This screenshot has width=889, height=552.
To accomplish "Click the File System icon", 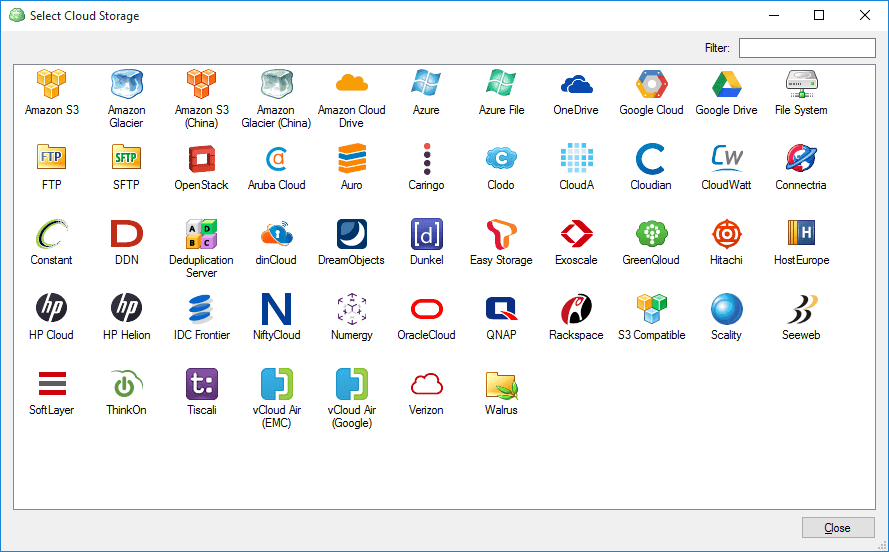I will point(801,84).
